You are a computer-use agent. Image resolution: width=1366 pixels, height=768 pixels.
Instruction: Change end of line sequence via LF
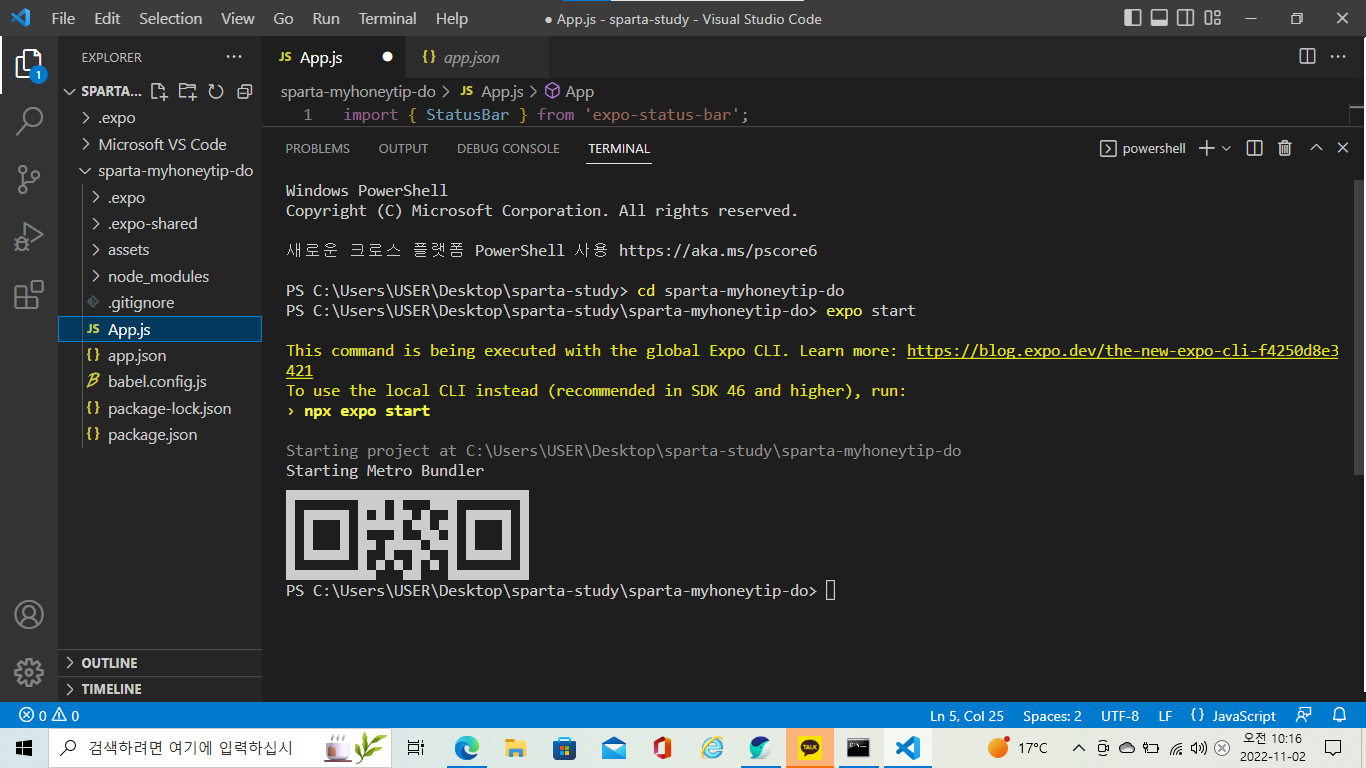[x=1165, y=716]
